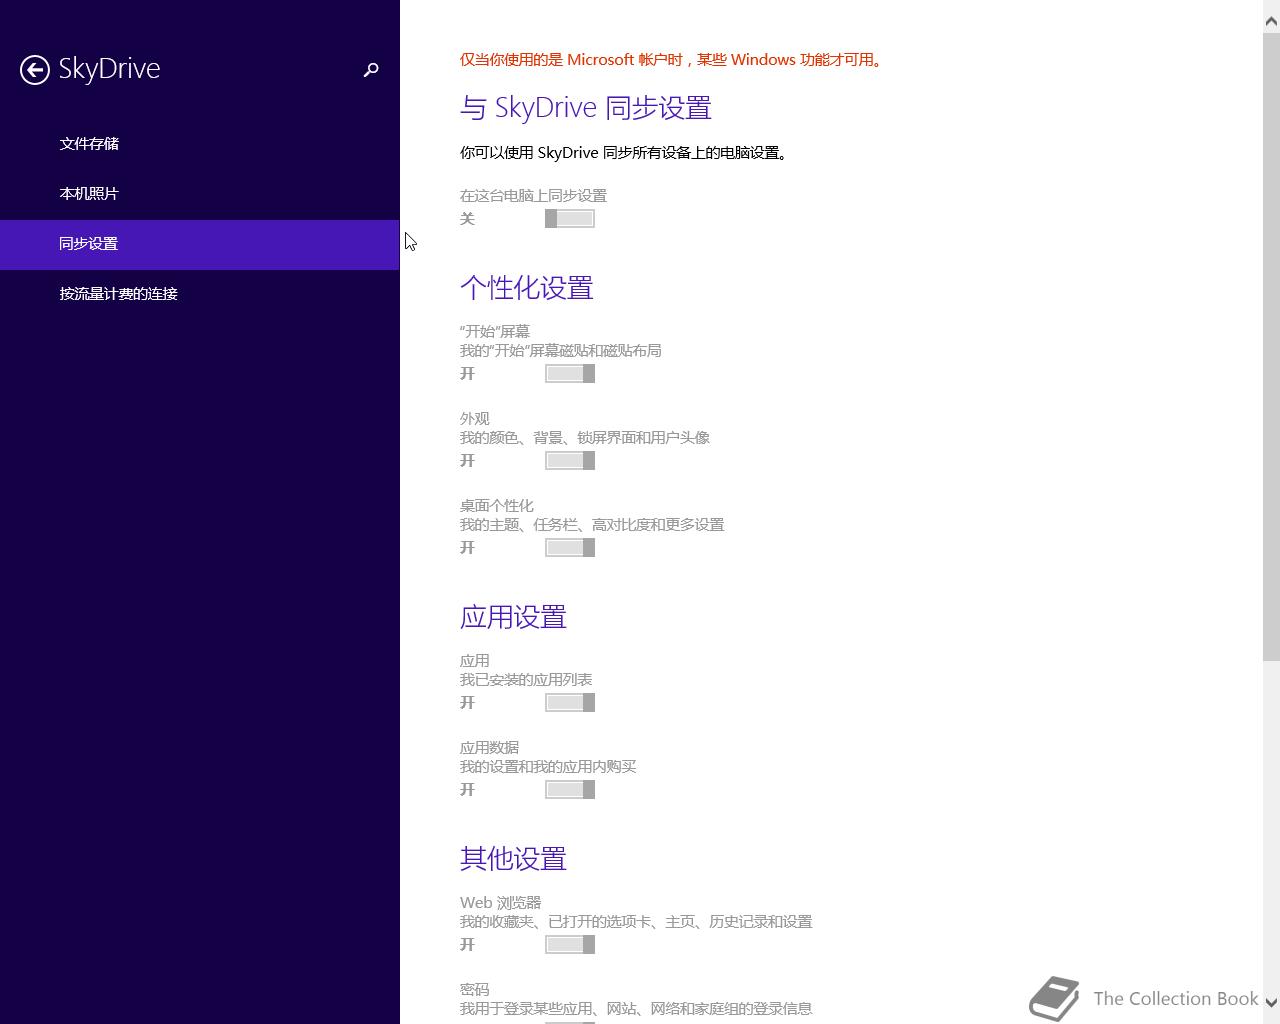Click 你可以使用 SkyDrive 同步 description line
This screenshot has width=1280, height=1024.
click(x=625, y=153)
